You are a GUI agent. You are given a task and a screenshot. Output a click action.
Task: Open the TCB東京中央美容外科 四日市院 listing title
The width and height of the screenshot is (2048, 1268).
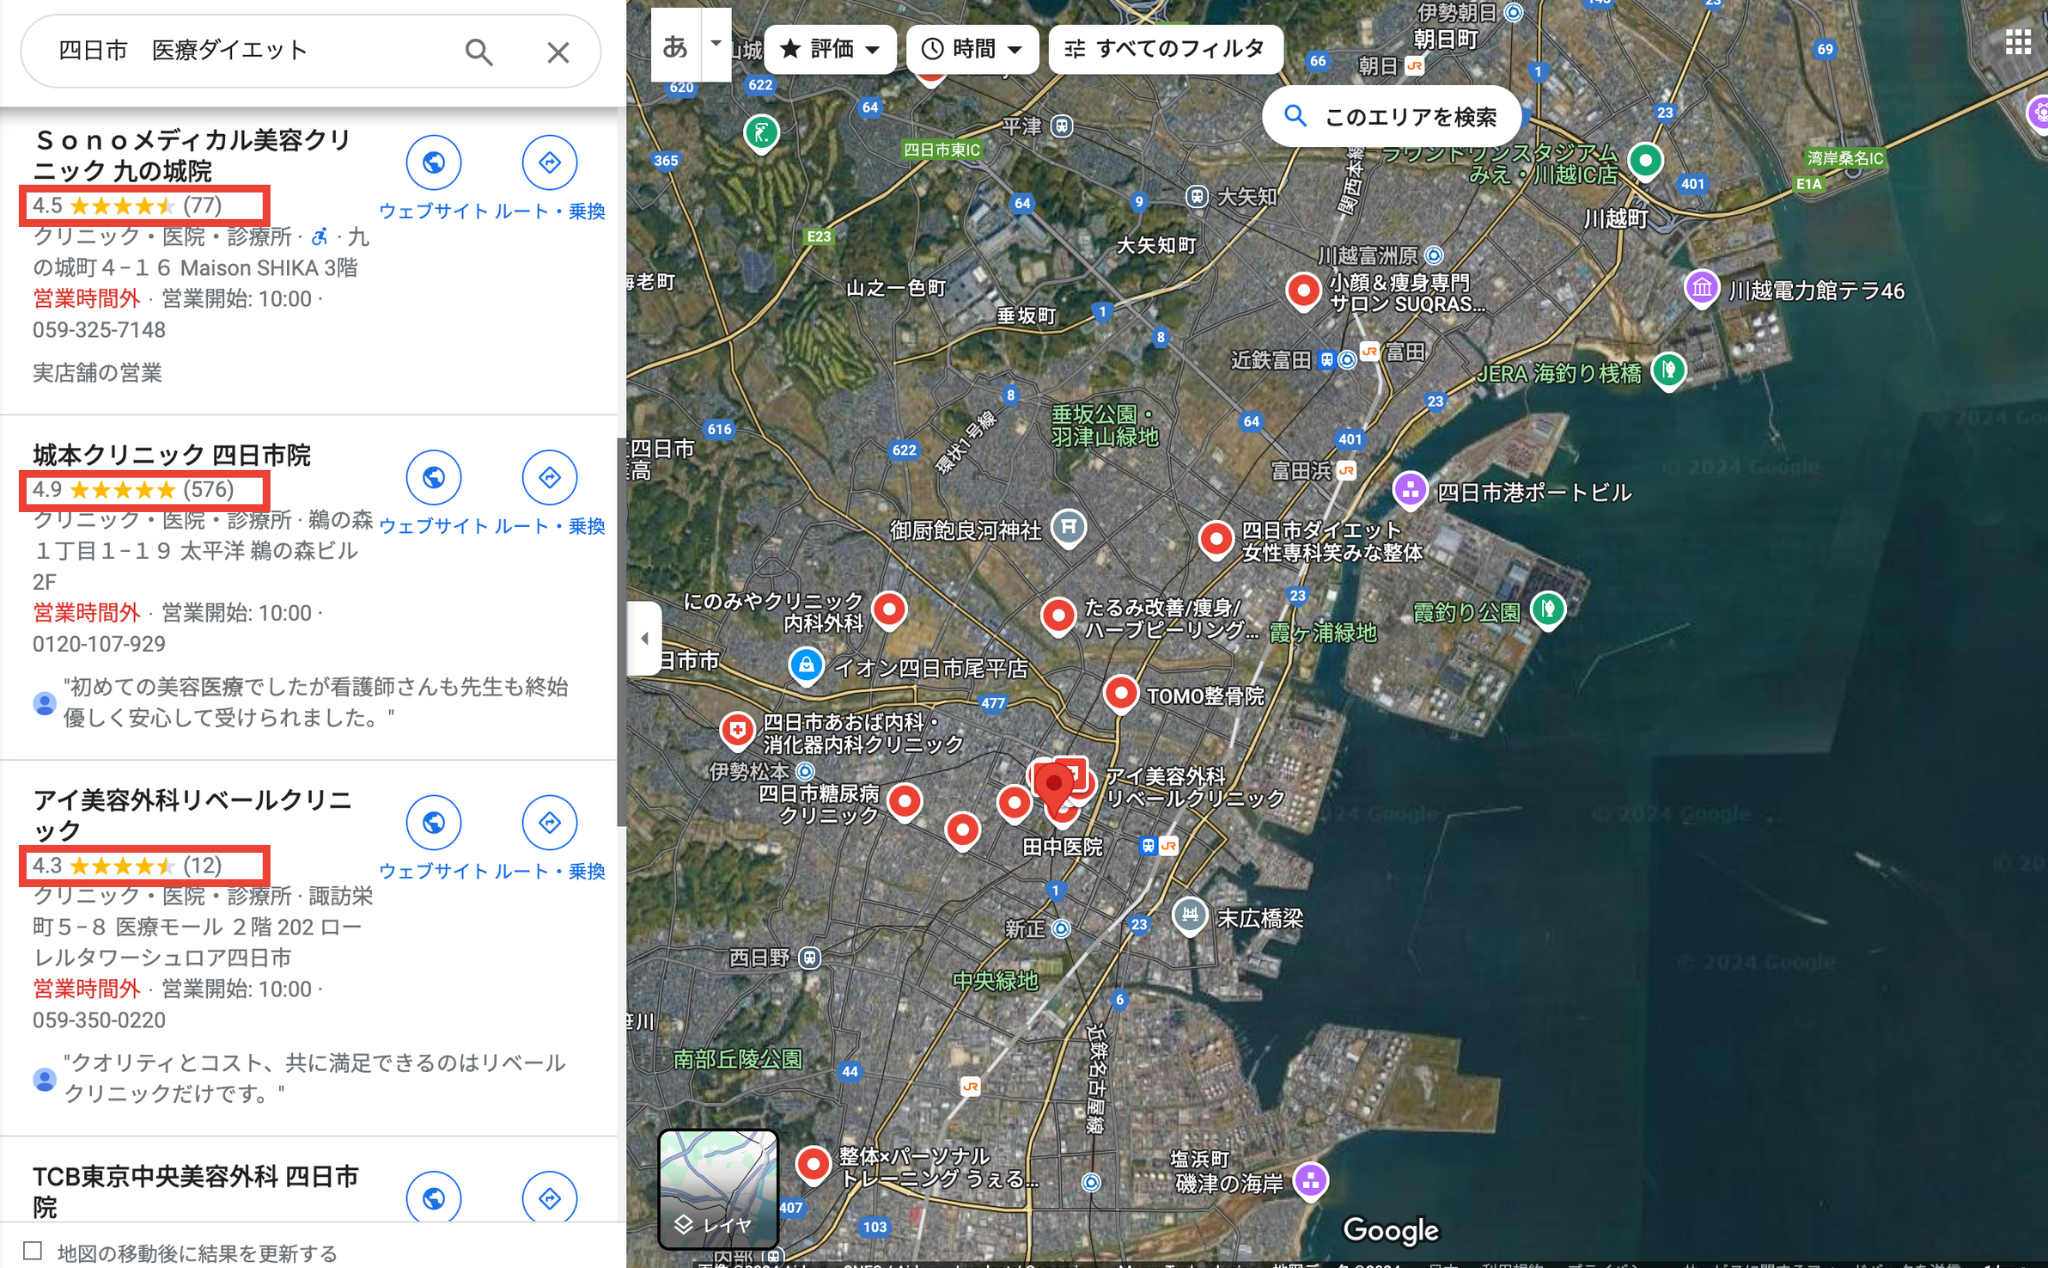(195, 1191)
